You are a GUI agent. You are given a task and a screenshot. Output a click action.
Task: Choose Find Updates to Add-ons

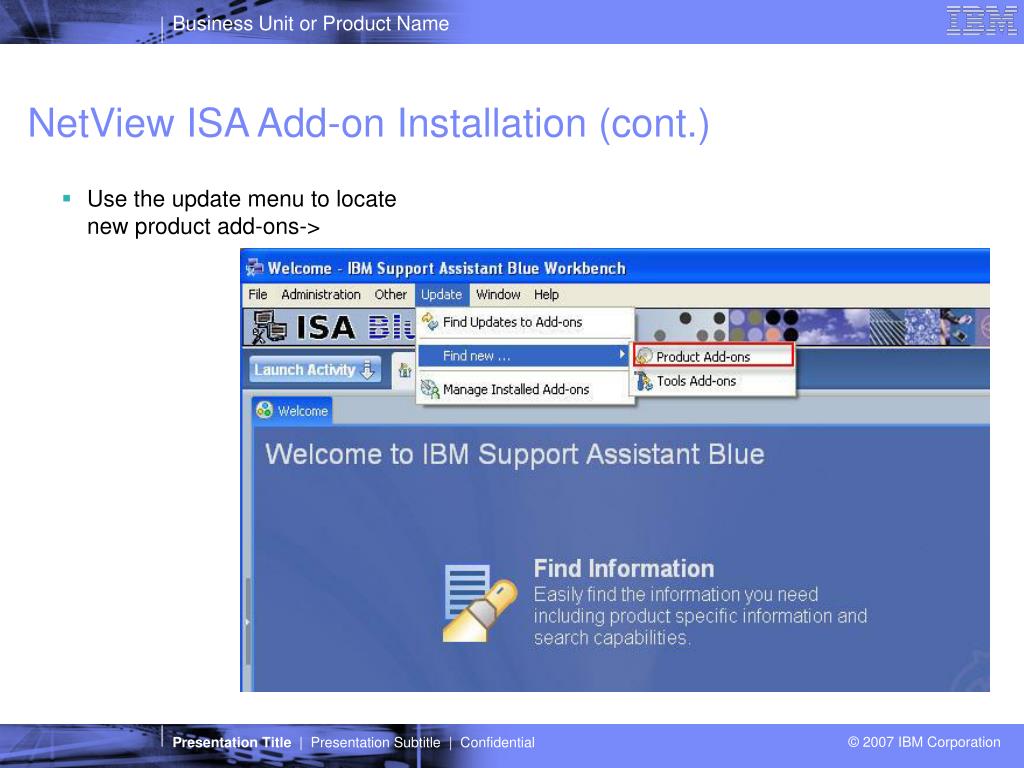(x=525, y=322)
